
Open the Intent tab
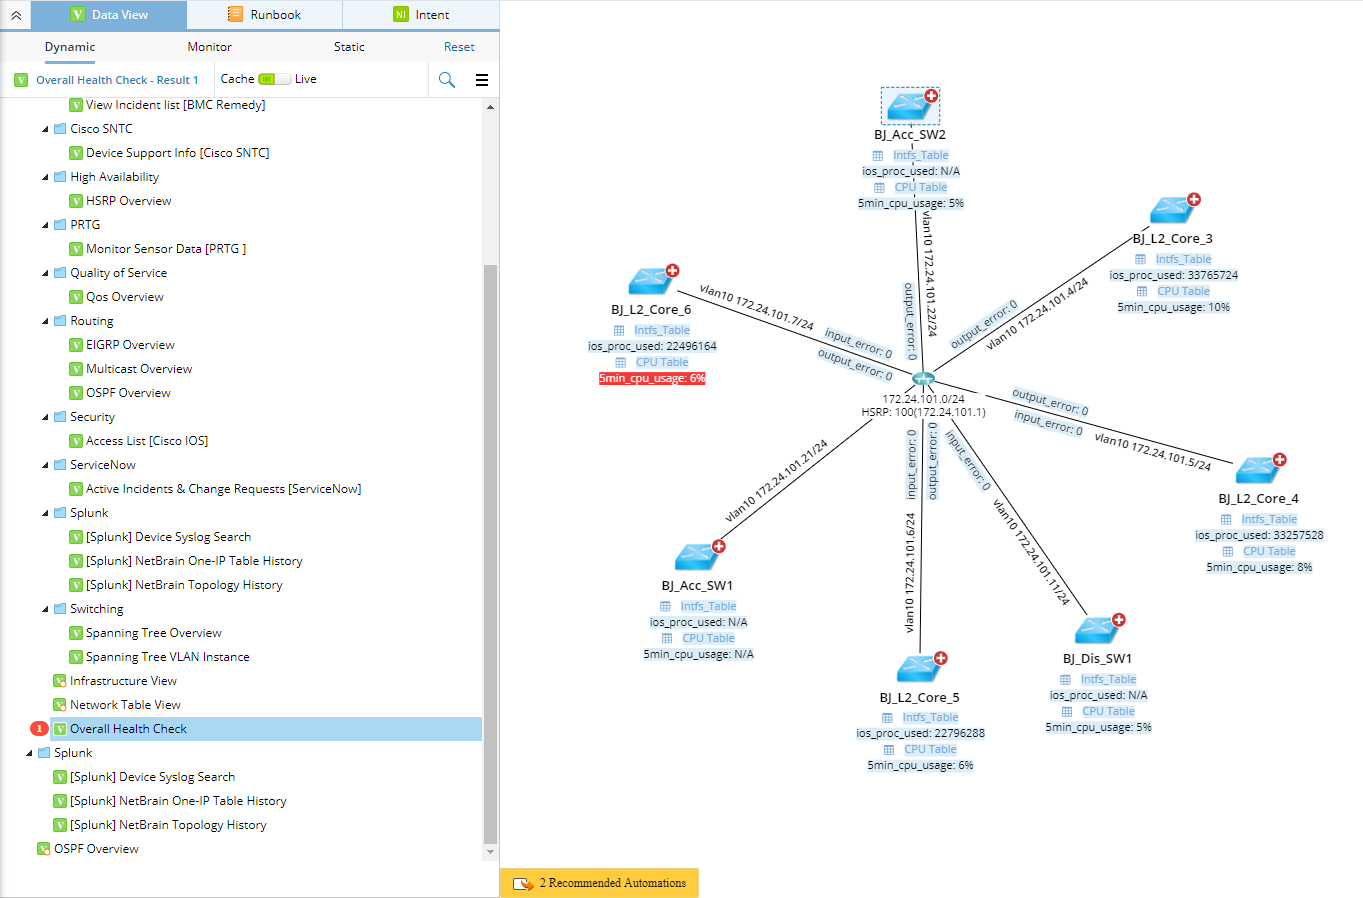421,15
